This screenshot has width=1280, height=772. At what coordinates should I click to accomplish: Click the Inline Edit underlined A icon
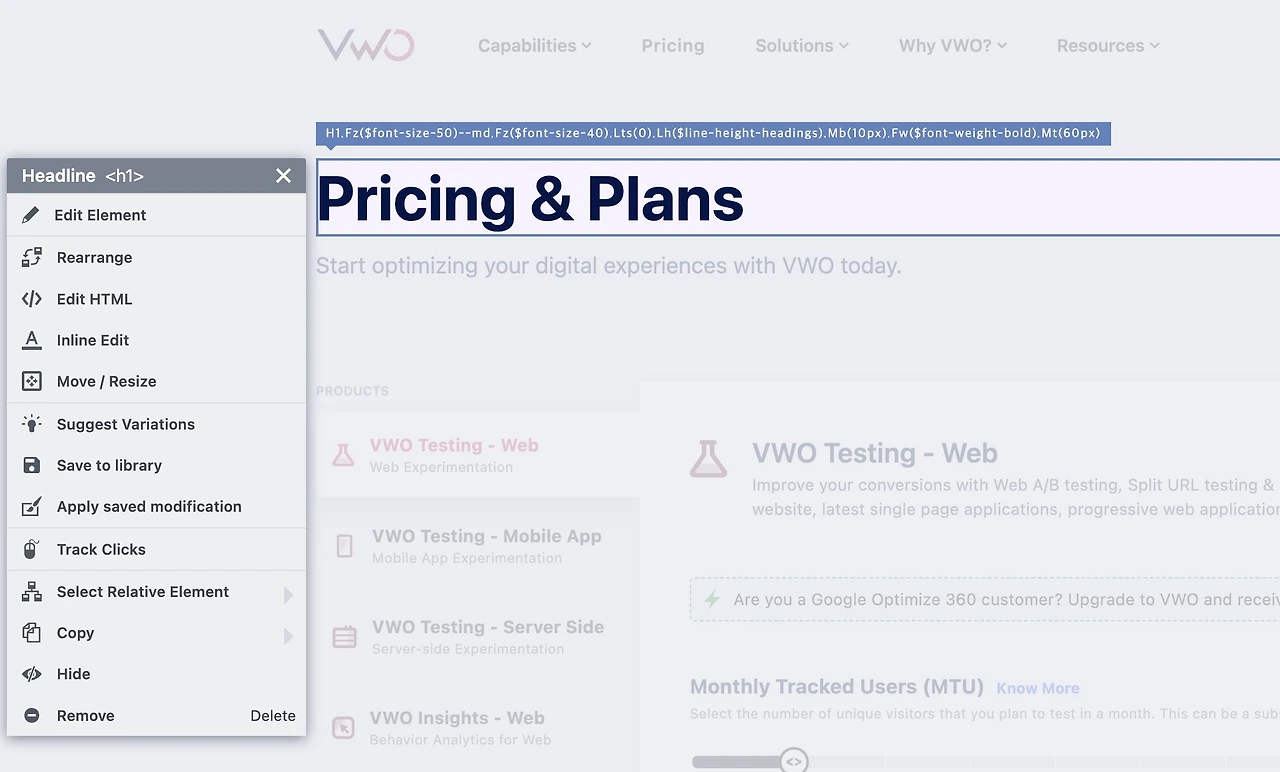point(32,340)
